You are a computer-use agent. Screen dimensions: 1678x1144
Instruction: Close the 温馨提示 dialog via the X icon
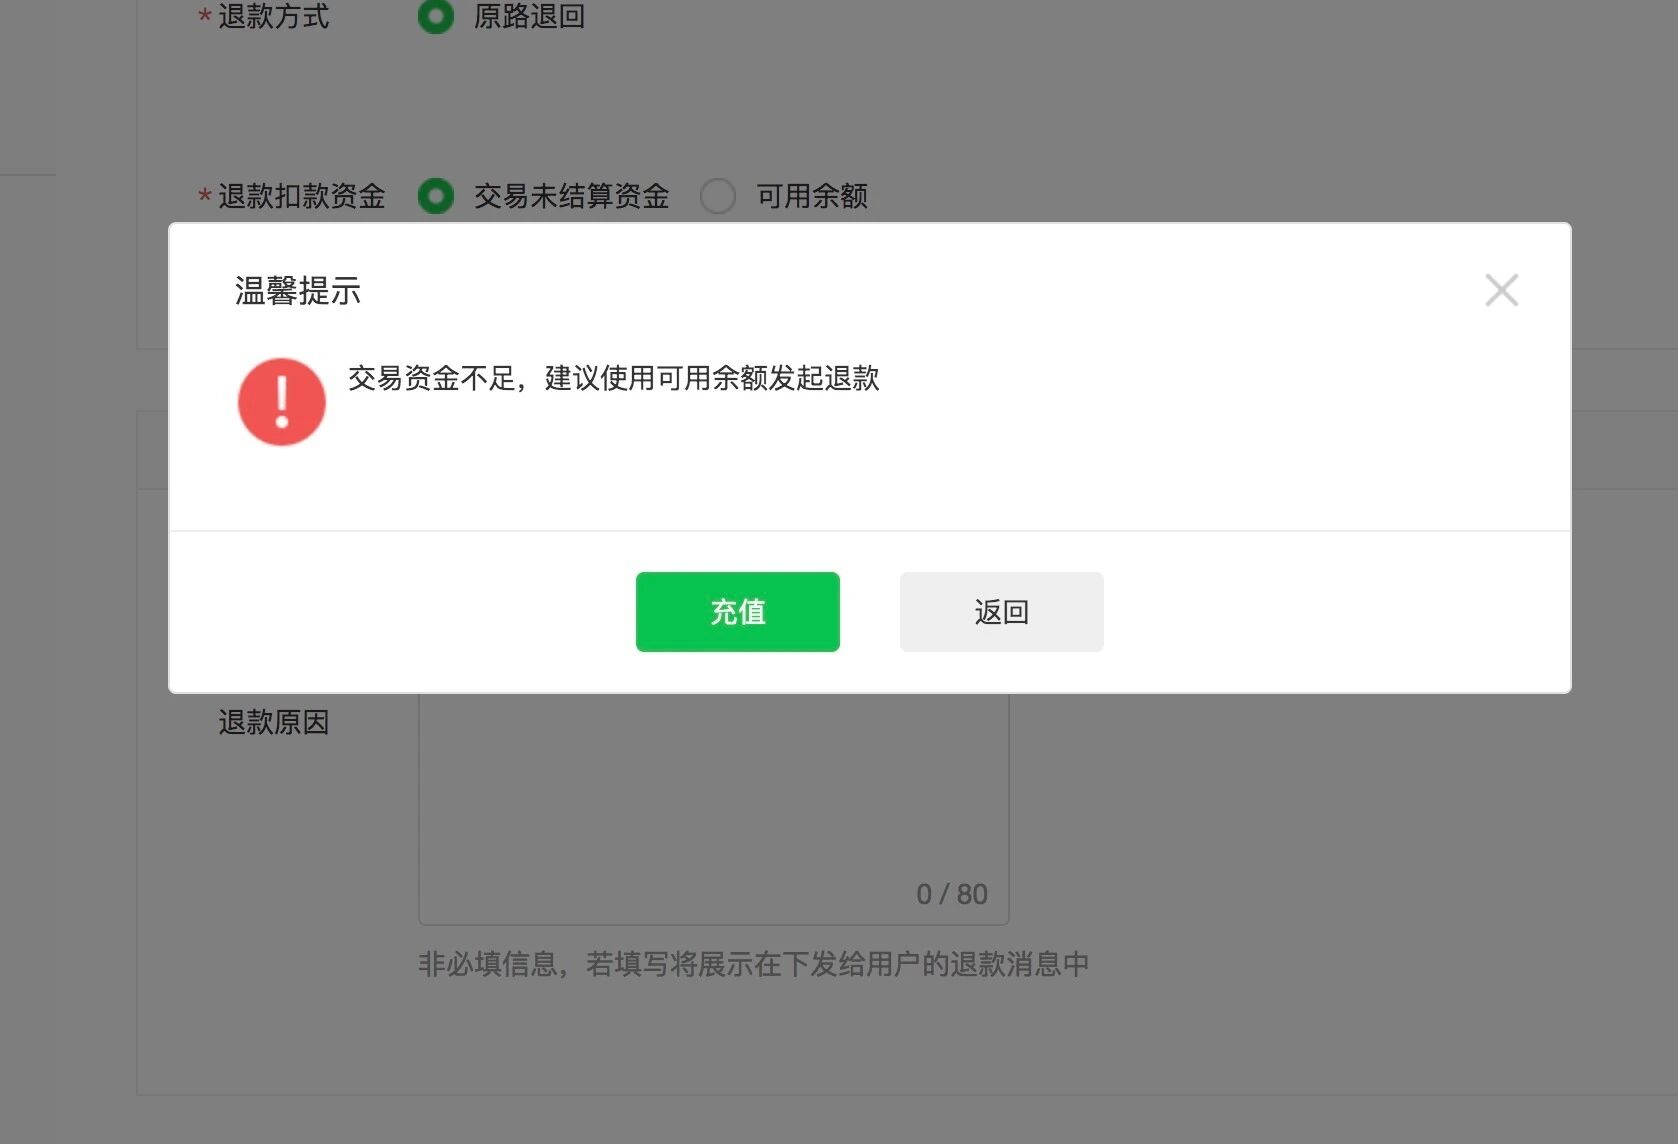click(1501, 290)
